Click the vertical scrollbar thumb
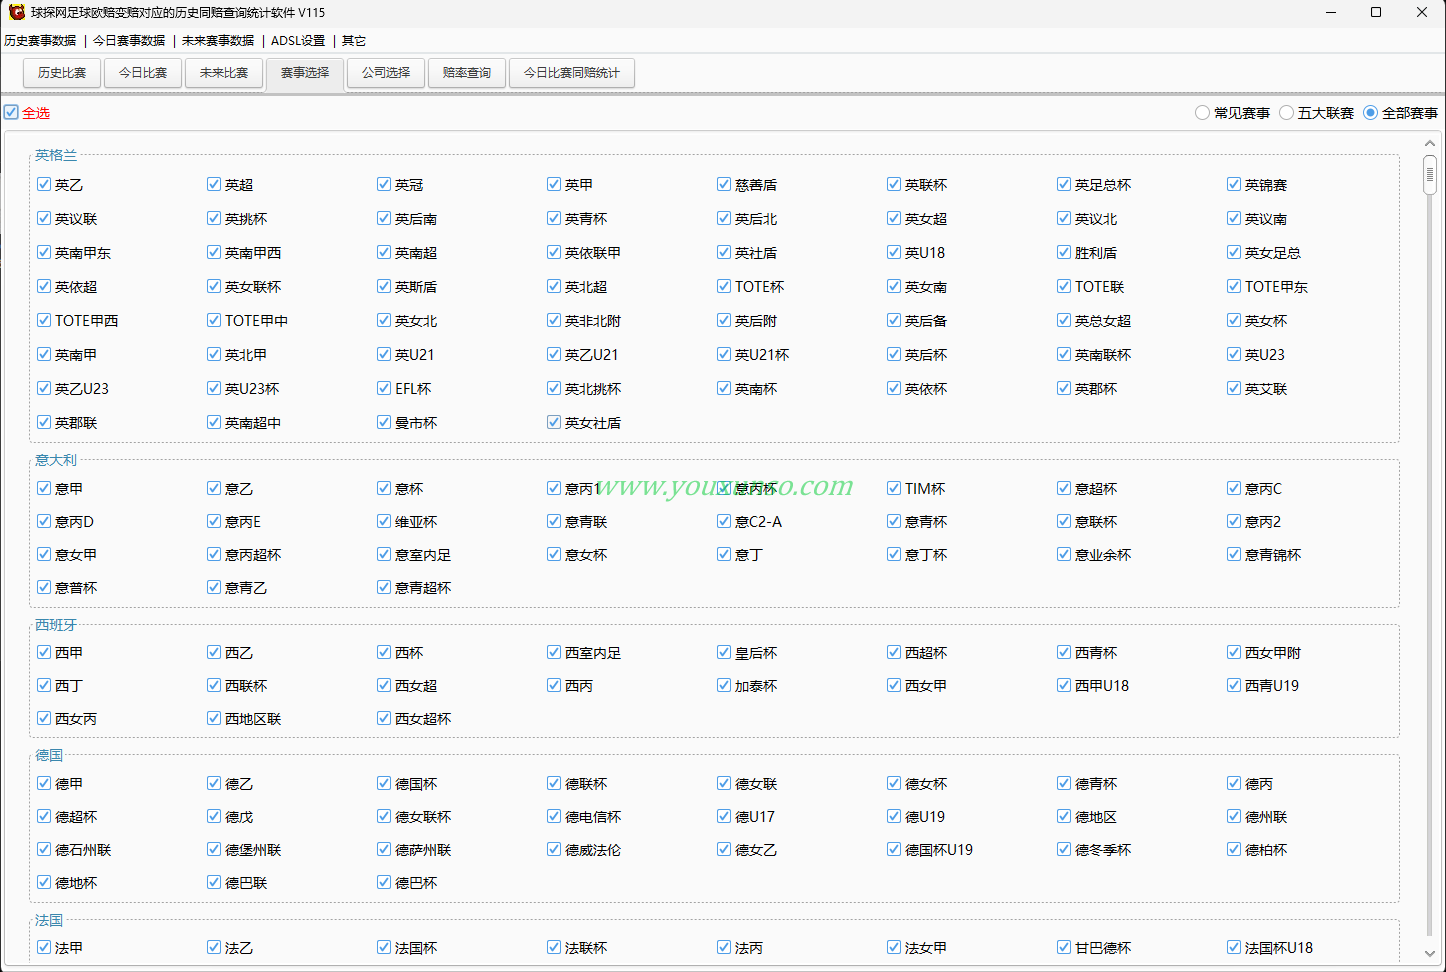 point(1430,175)
